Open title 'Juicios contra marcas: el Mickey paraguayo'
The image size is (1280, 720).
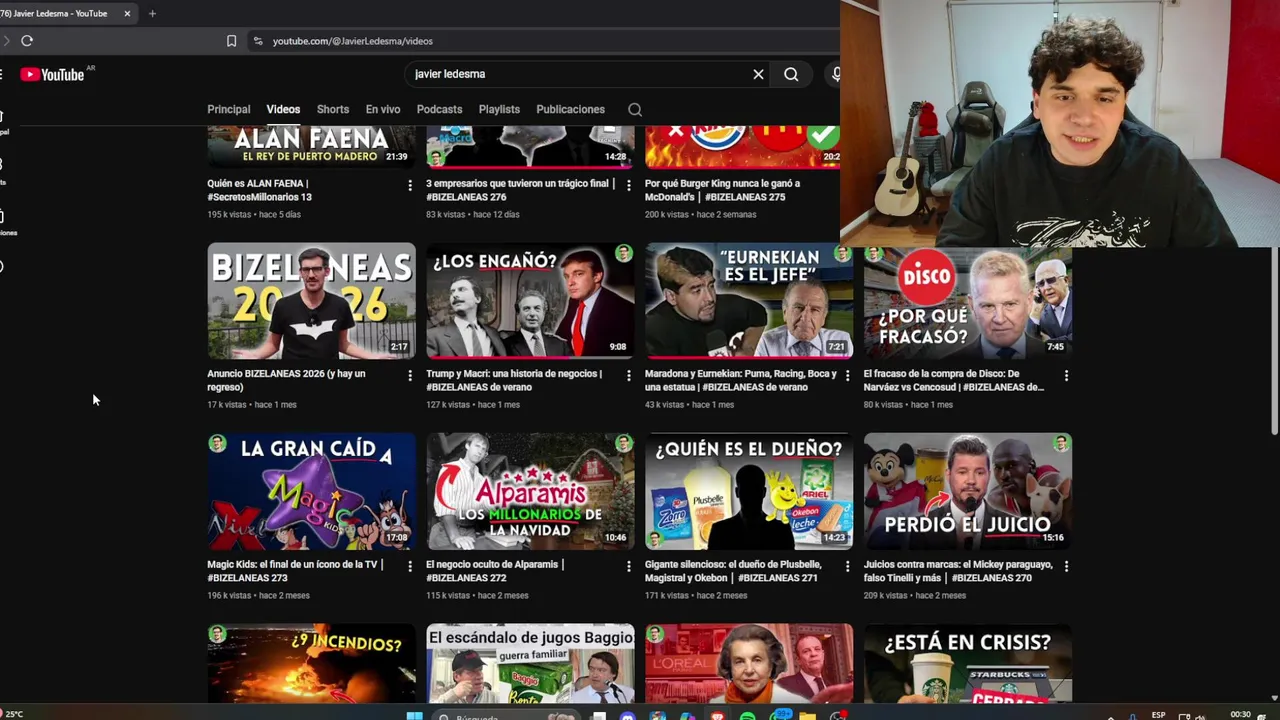tap(958, 571)
